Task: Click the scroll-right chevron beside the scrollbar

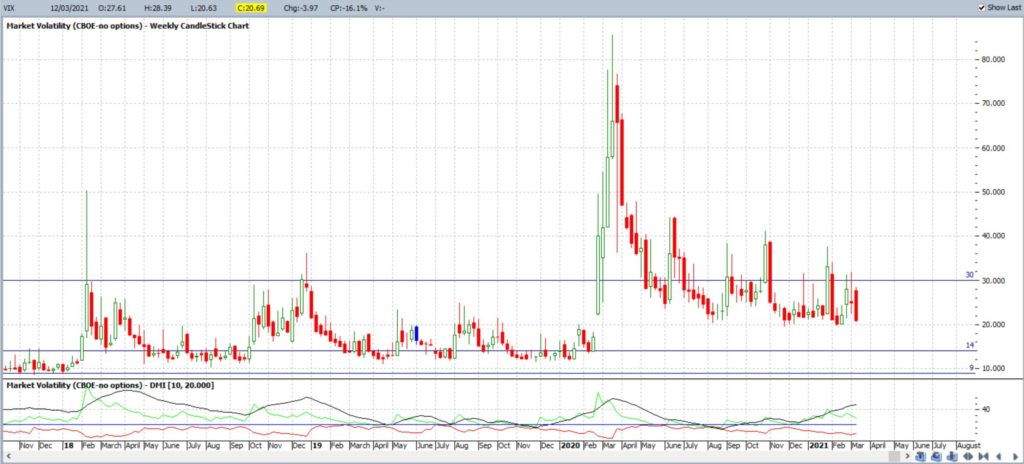Action: [907, 456]
